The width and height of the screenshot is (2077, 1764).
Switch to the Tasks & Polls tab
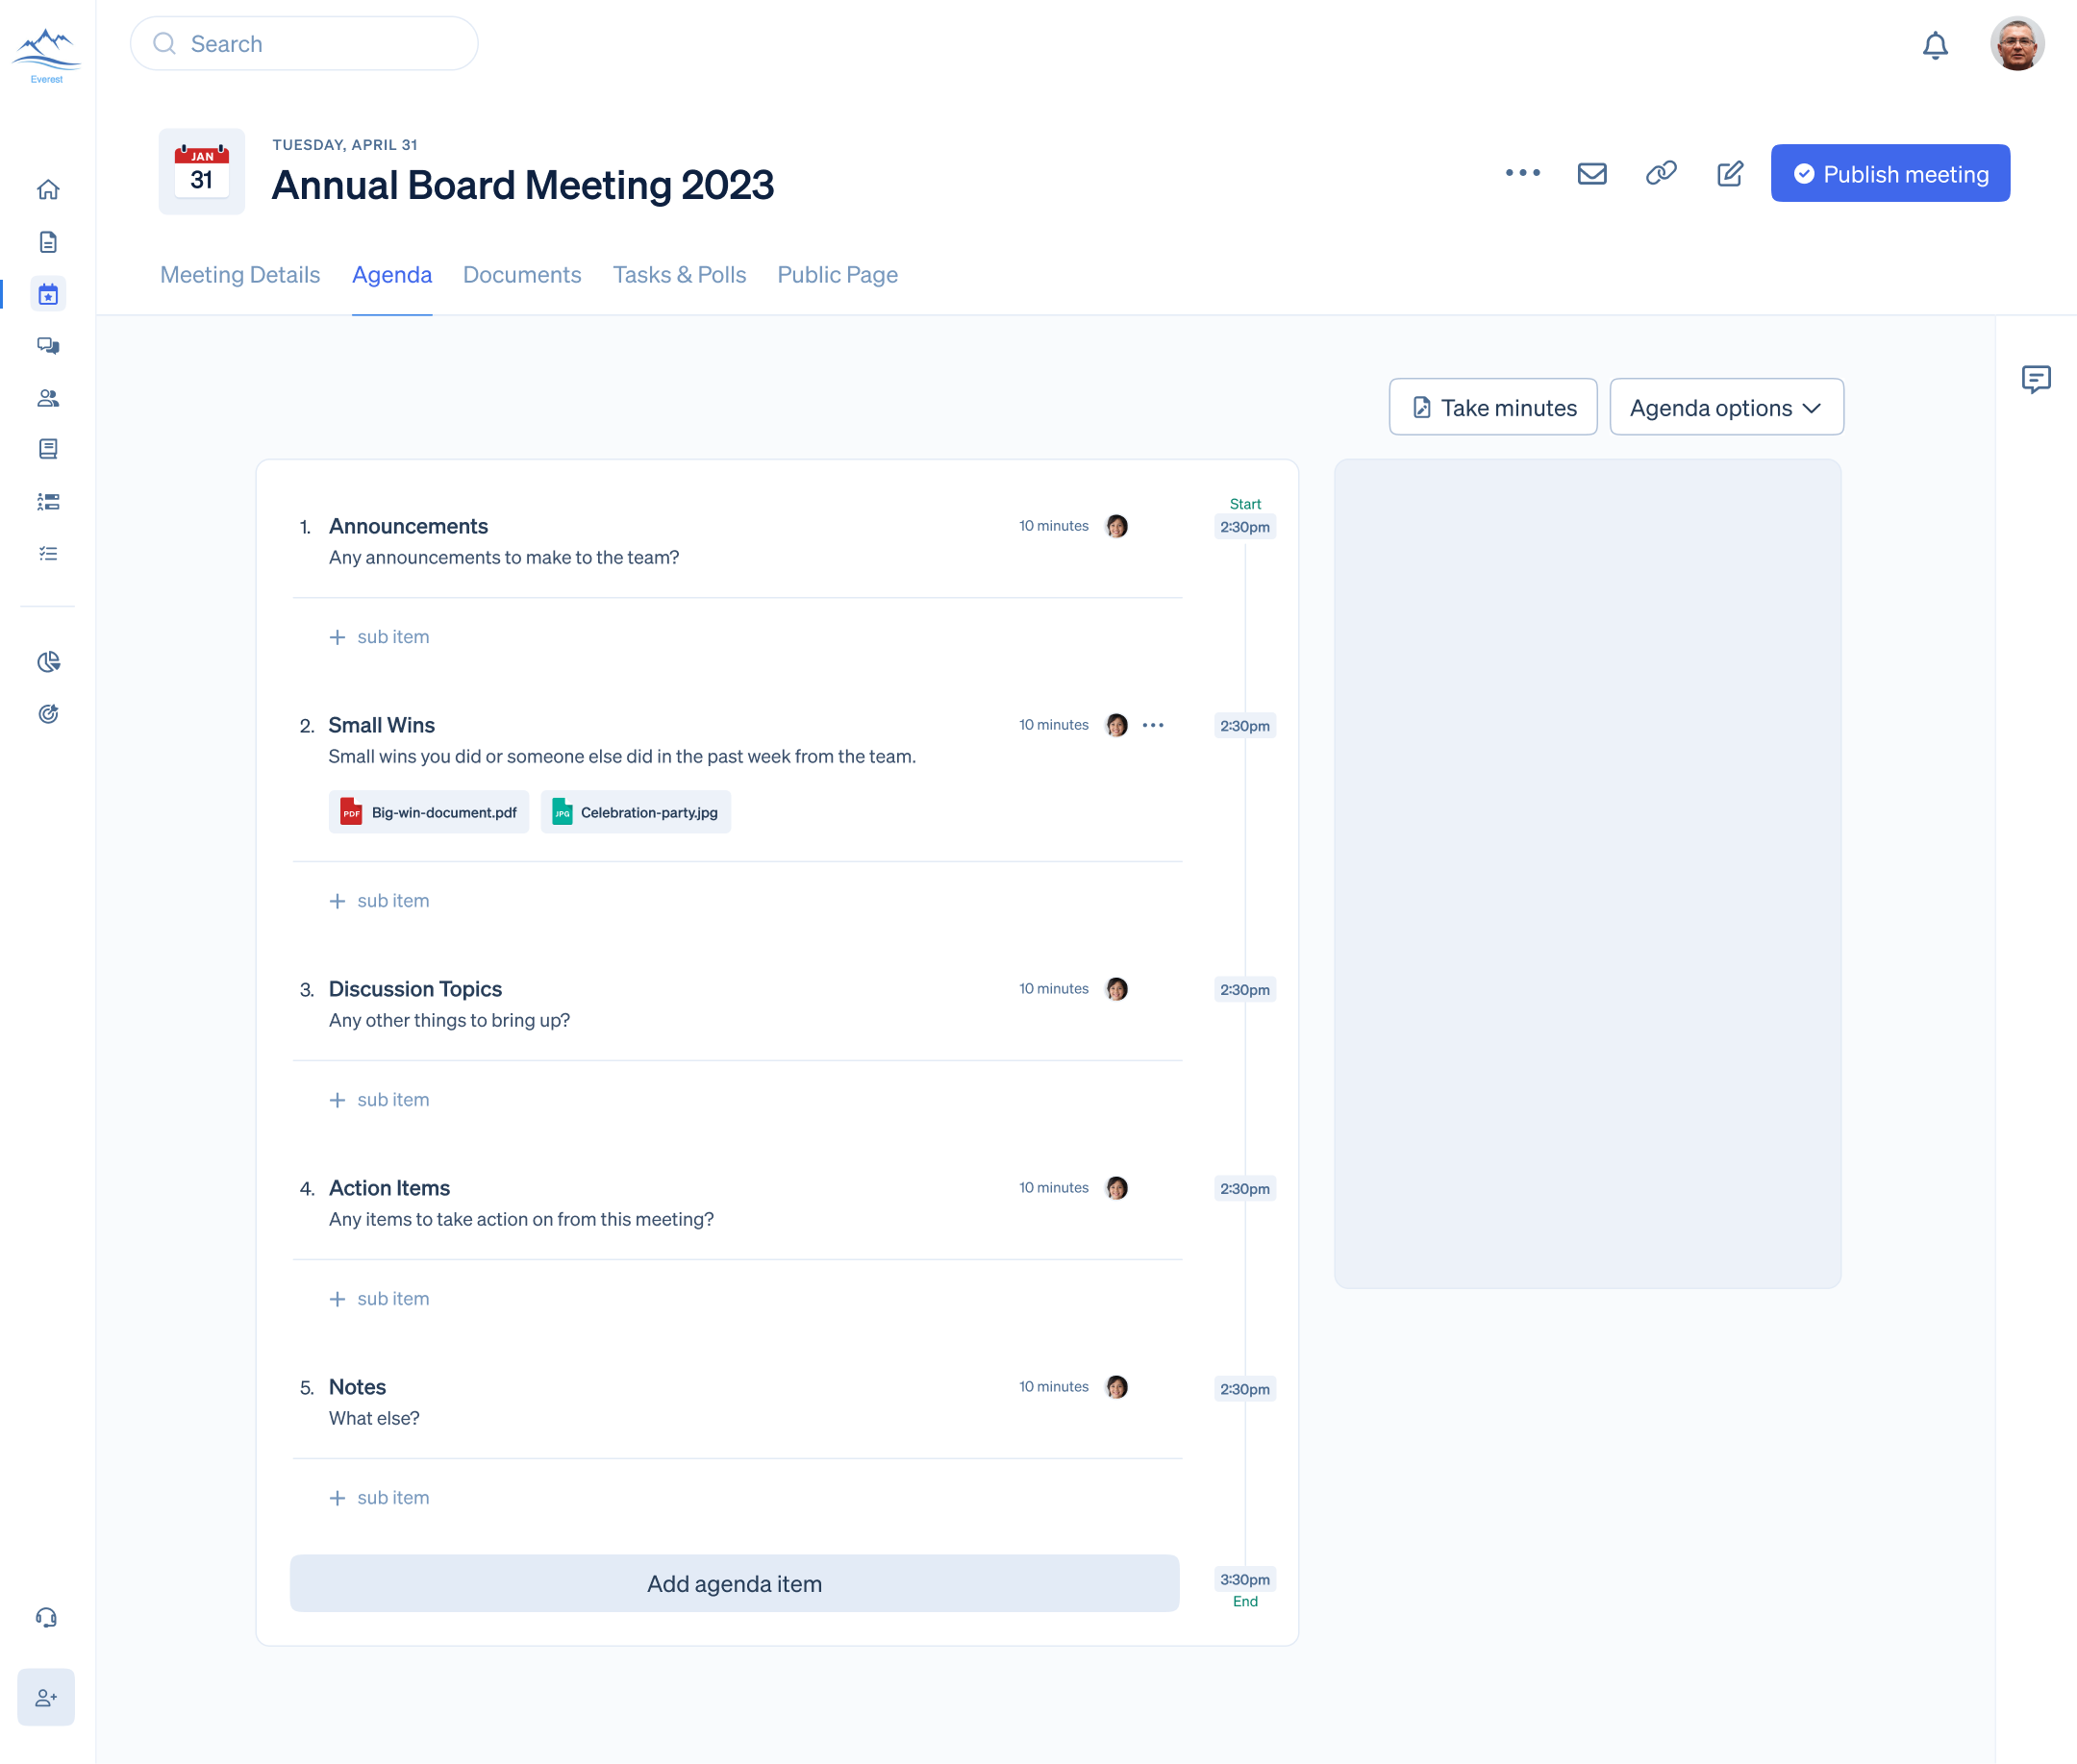(679, 275)
